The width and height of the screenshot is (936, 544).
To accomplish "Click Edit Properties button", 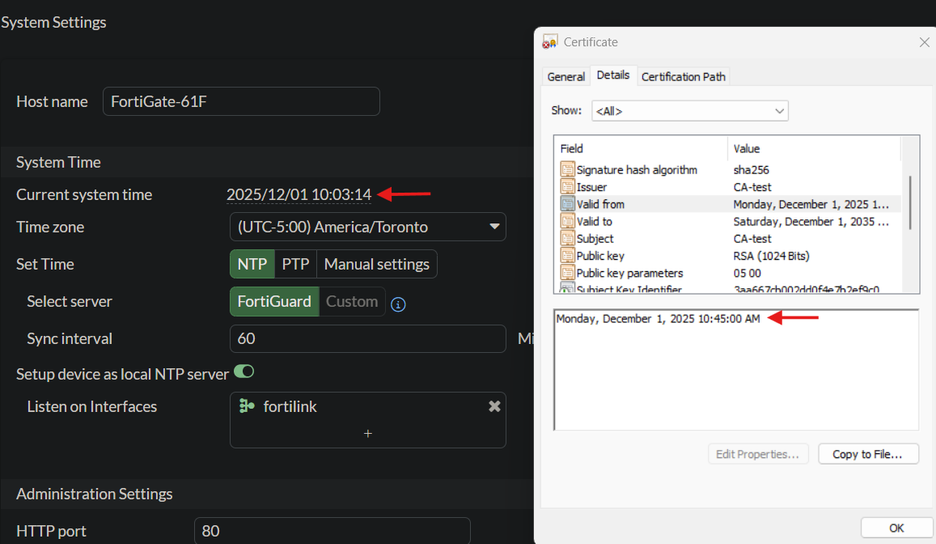I will 758,454.
